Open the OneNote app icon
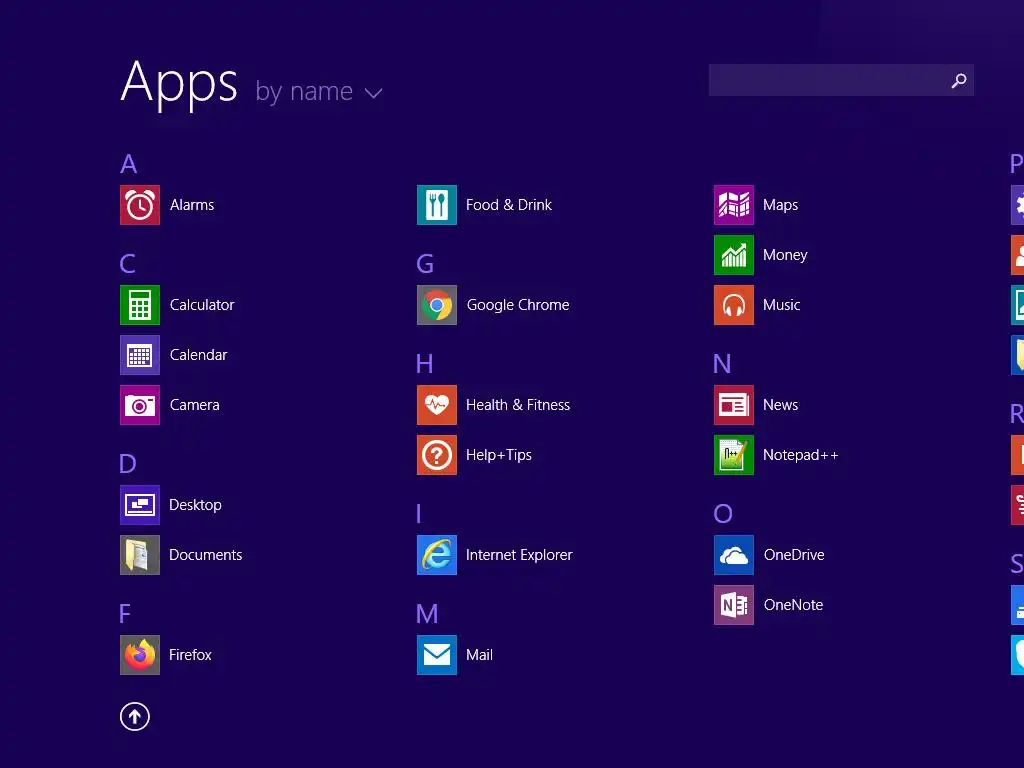Screen dimensions: 1024x768 coord(734,605)
